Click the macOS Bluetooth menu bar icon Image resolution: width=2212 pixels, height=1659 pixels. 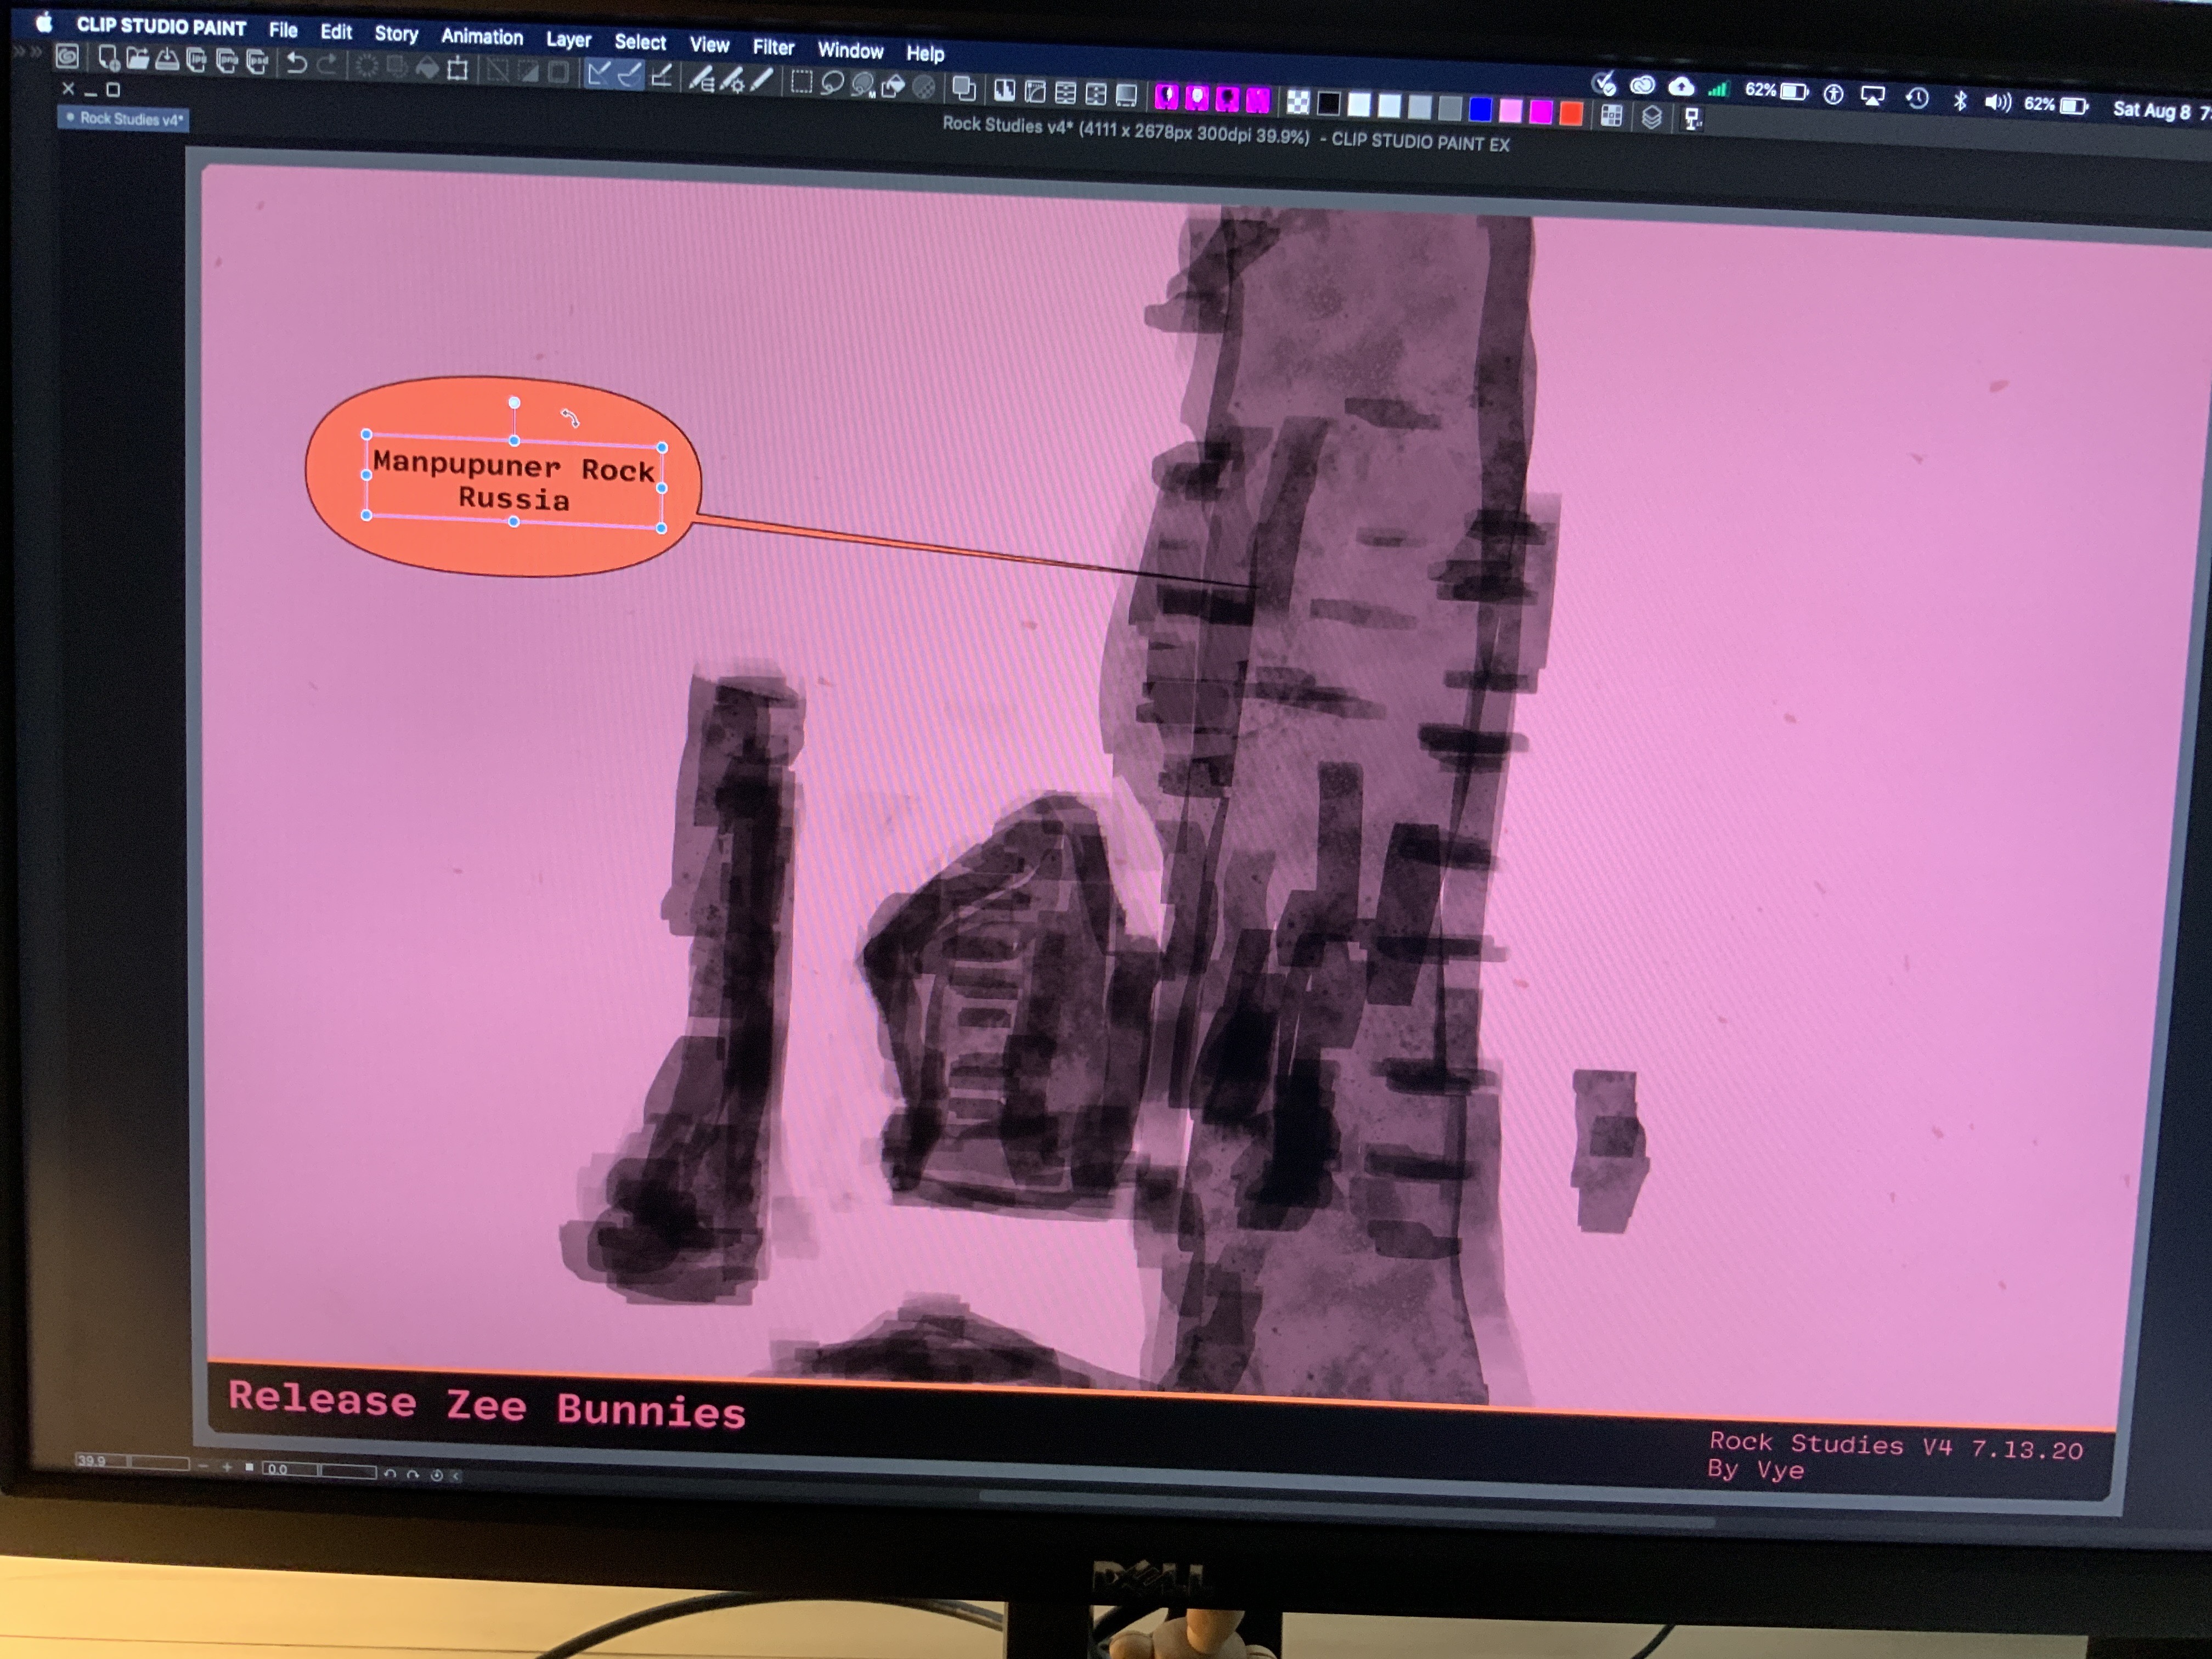(1960, 101)
